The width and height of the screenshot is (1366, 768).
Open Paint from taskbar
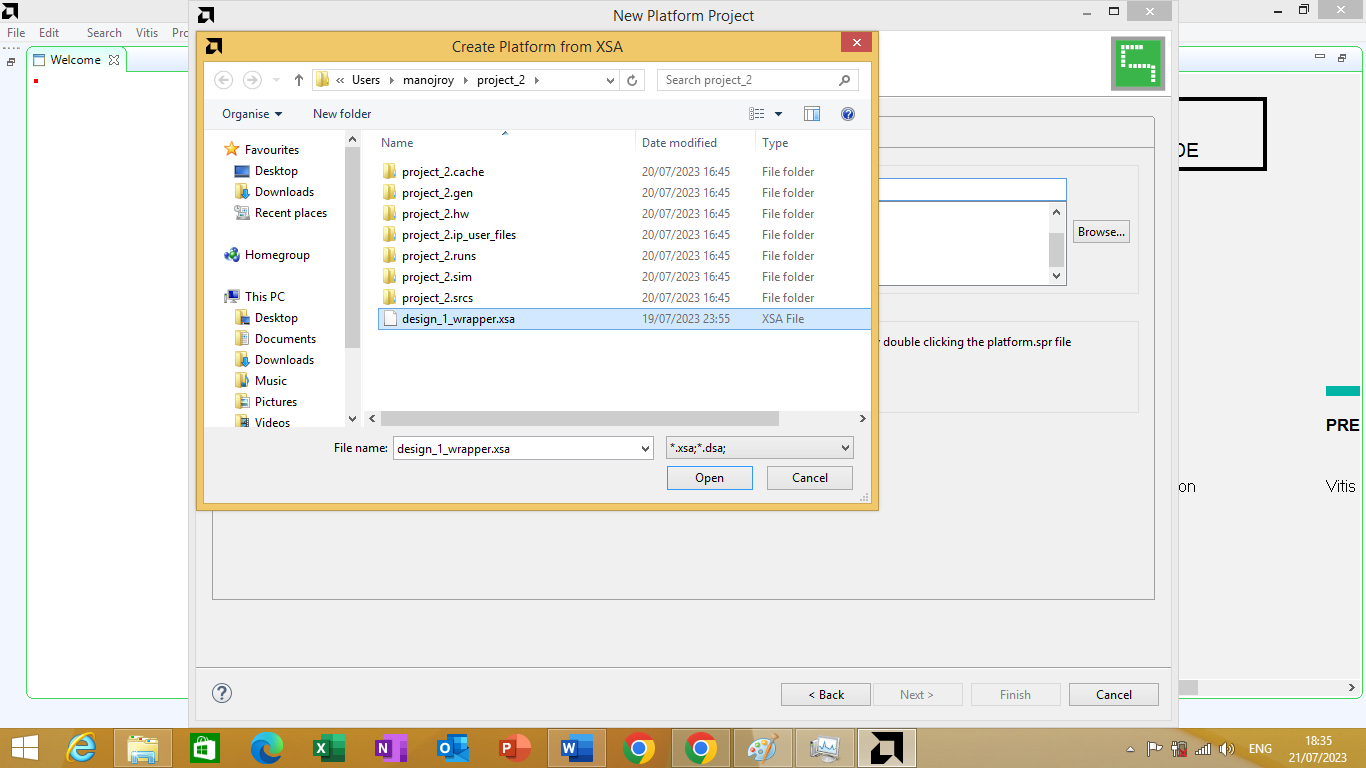[763, 748]
